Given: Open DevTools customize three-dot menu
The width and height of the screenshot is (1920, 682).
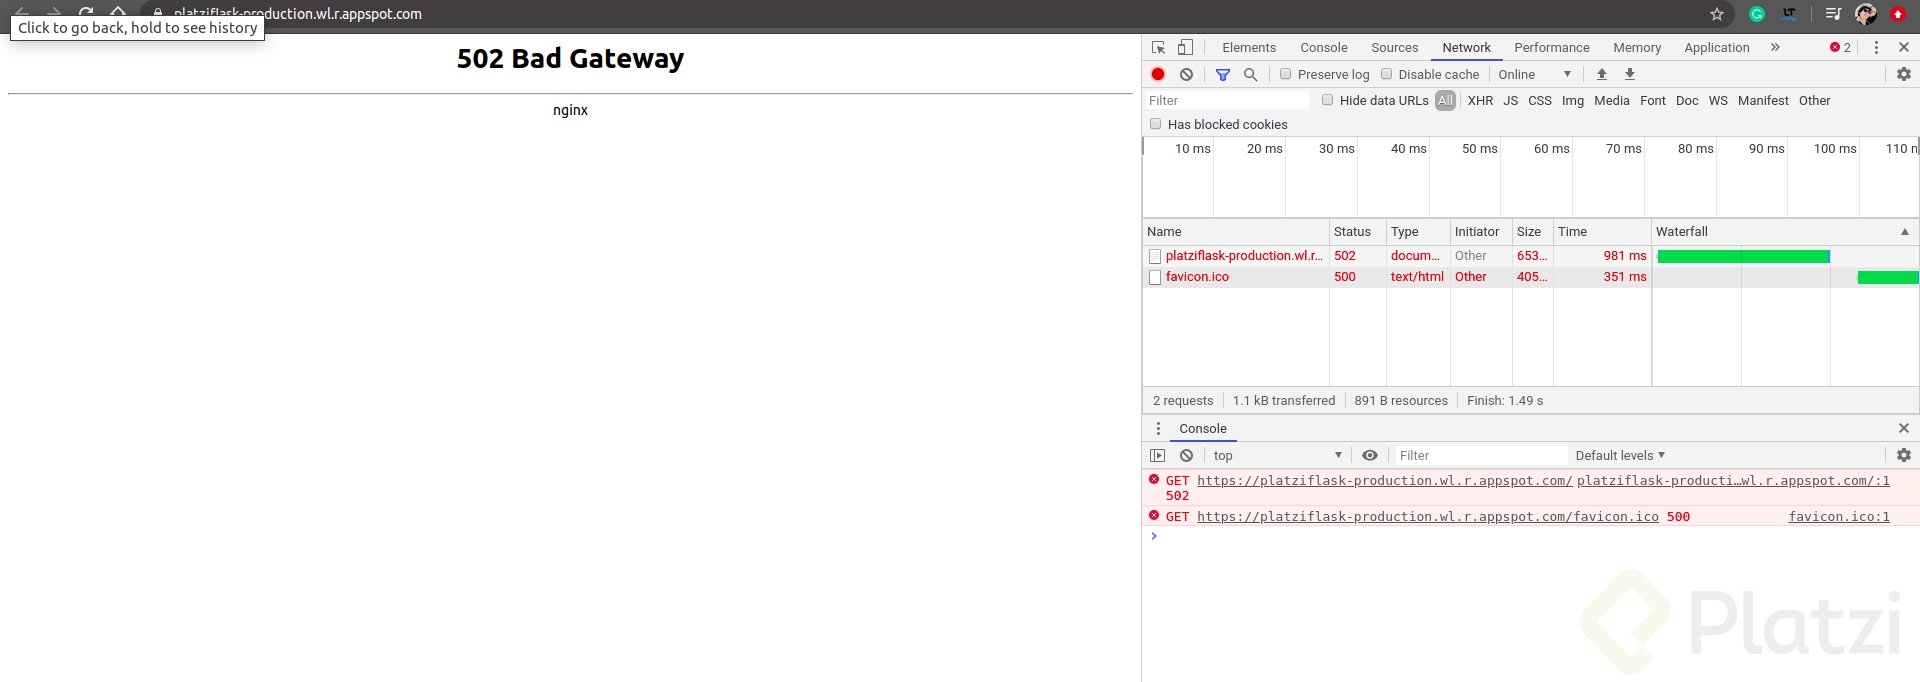Looking at the screenshot, I should click(1876, 47).
